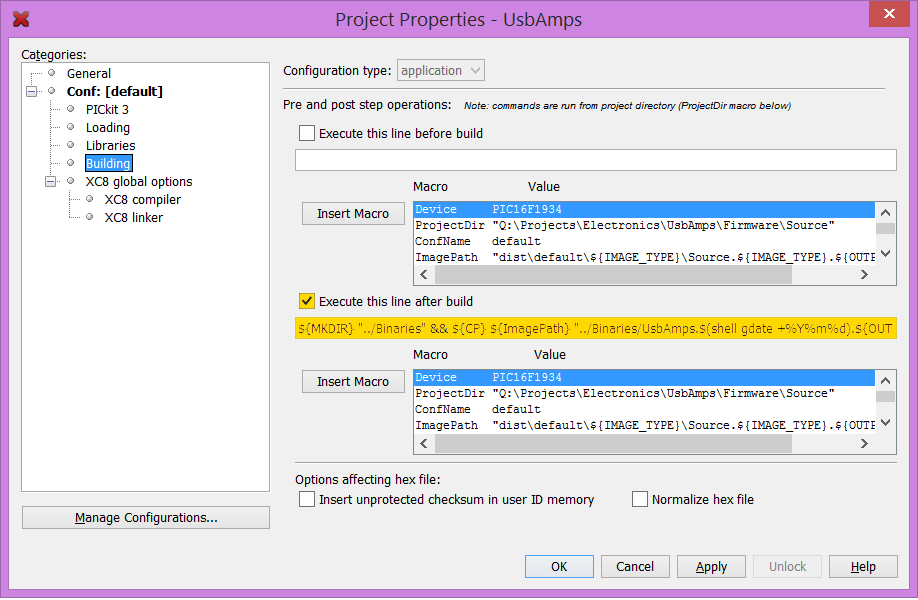
Task: Enable the Normalize hex file option
Action: click(x=640, y=499)
